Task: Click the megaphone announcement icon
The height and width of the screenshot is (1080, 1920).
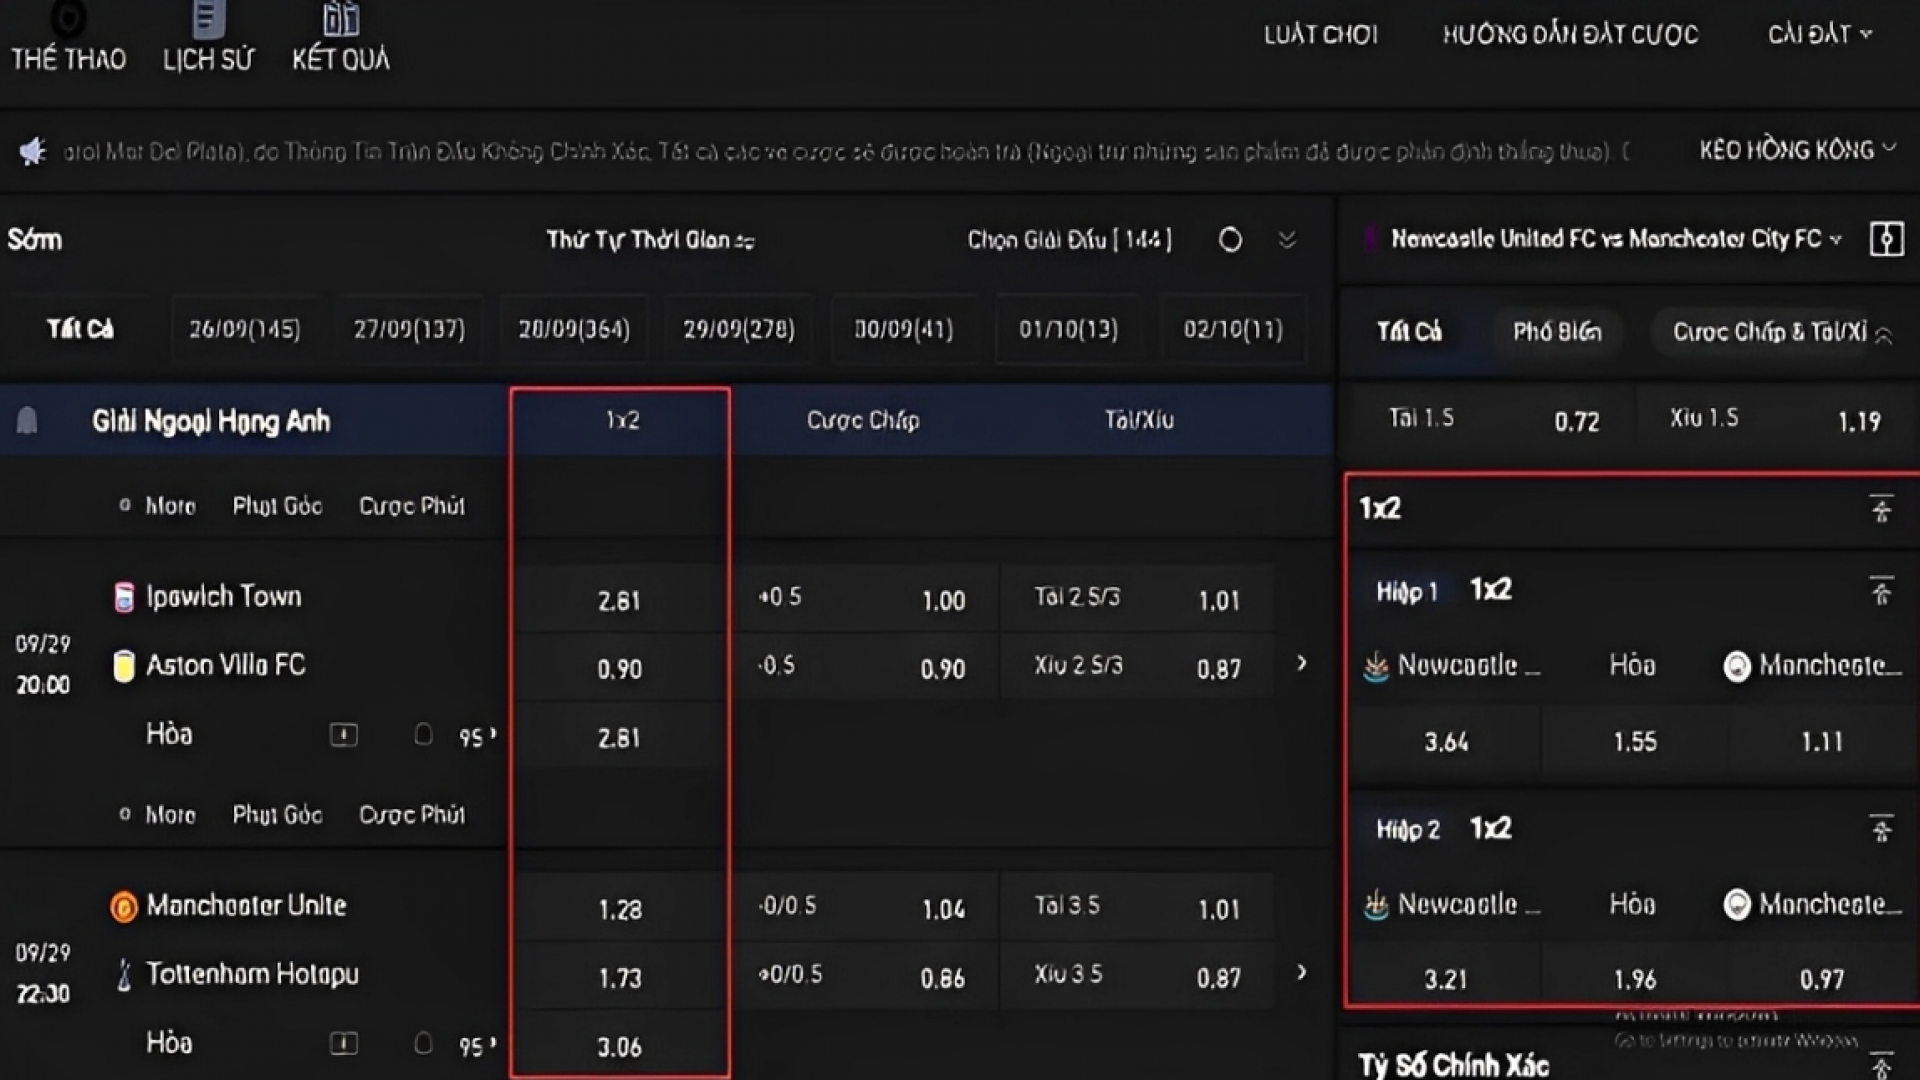Action: 33,152
